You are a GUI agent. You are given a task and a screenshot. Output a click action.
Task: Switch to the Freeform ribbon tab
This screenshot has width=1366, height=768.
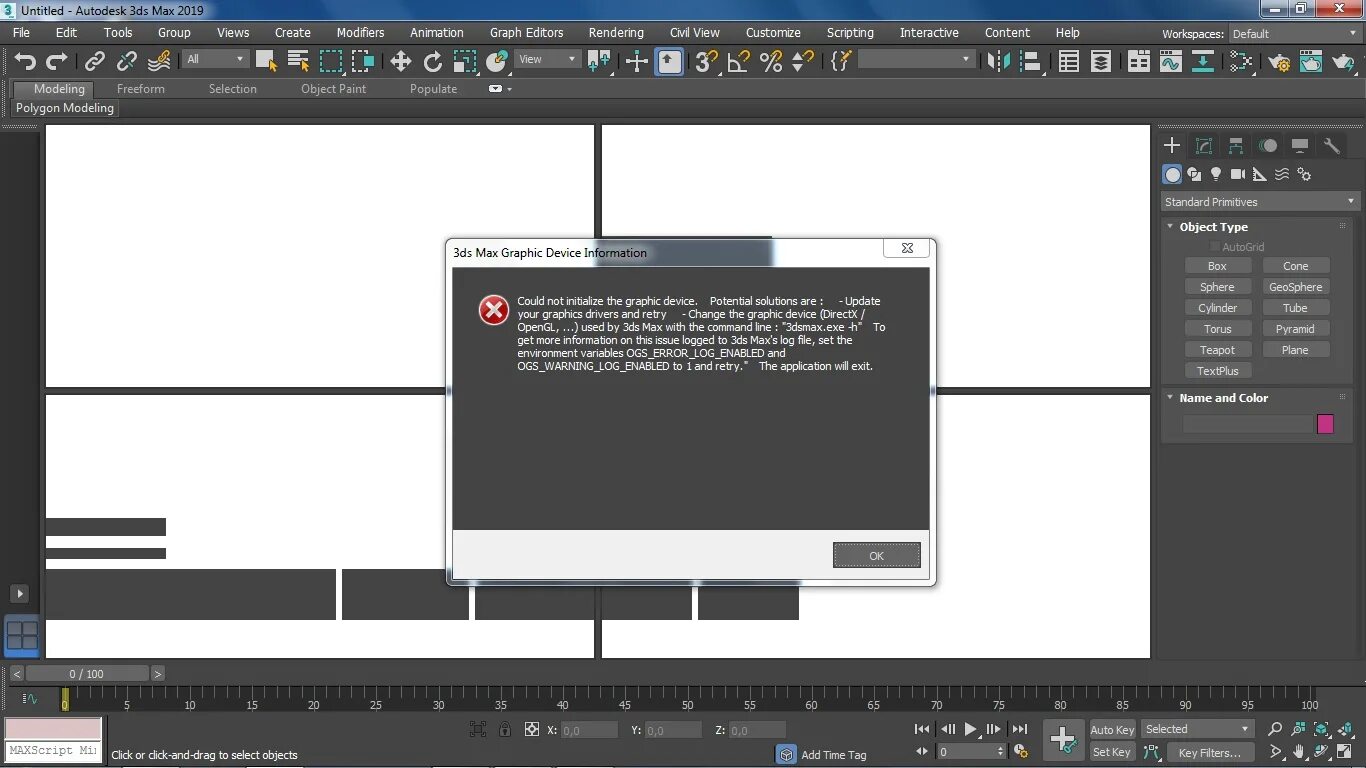(140, 89)
